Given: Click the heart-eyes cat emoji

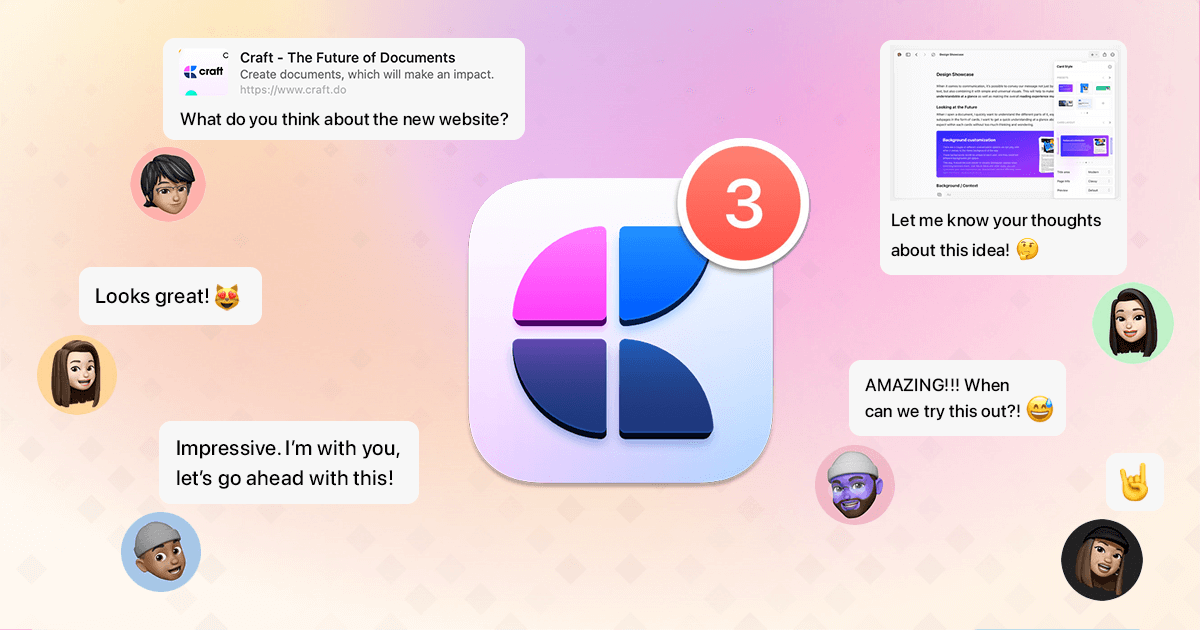Looking at the screenshot, I should 229,296.
